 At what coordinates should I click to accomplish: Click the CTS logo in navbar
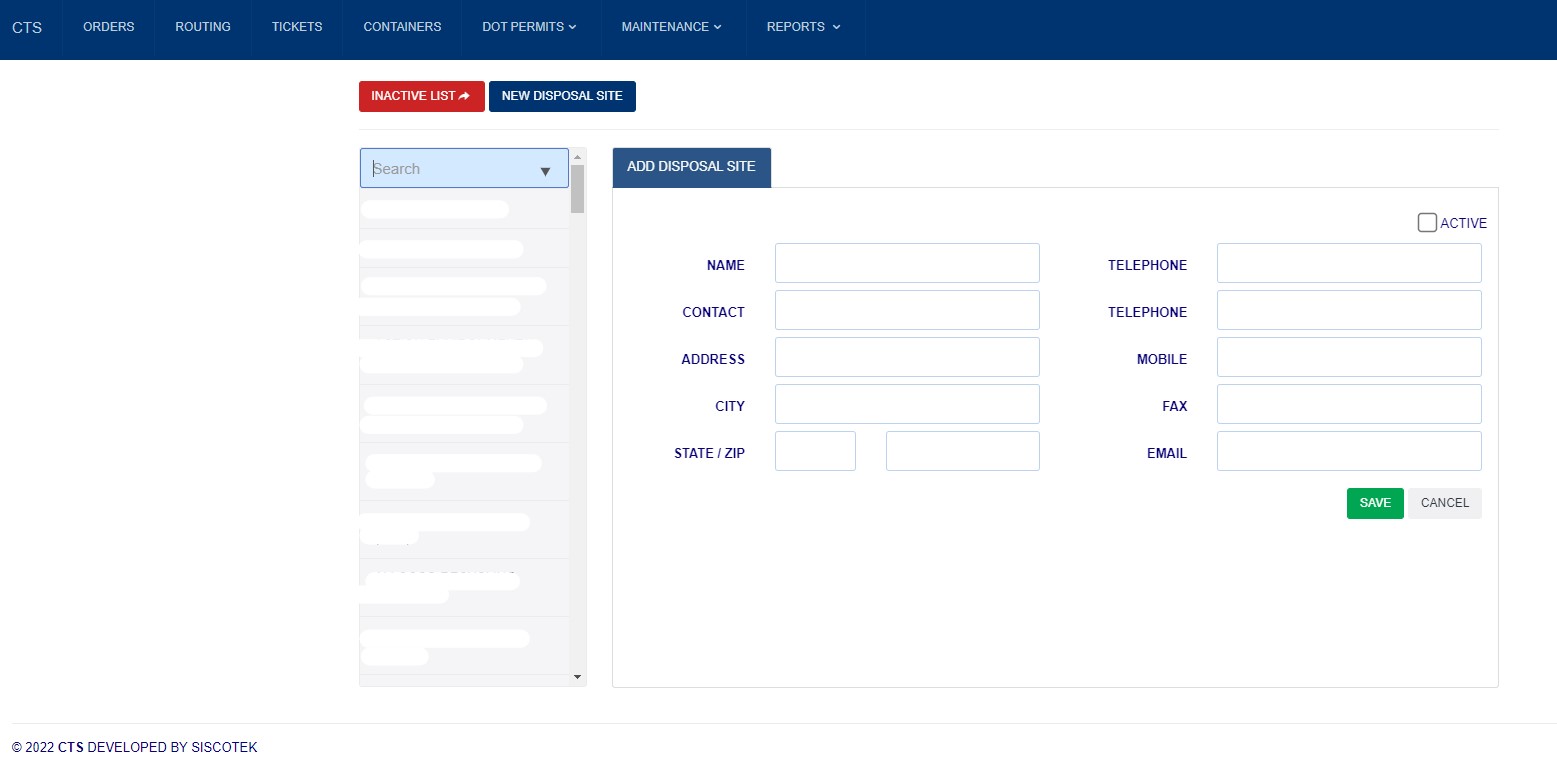[27, 27]
